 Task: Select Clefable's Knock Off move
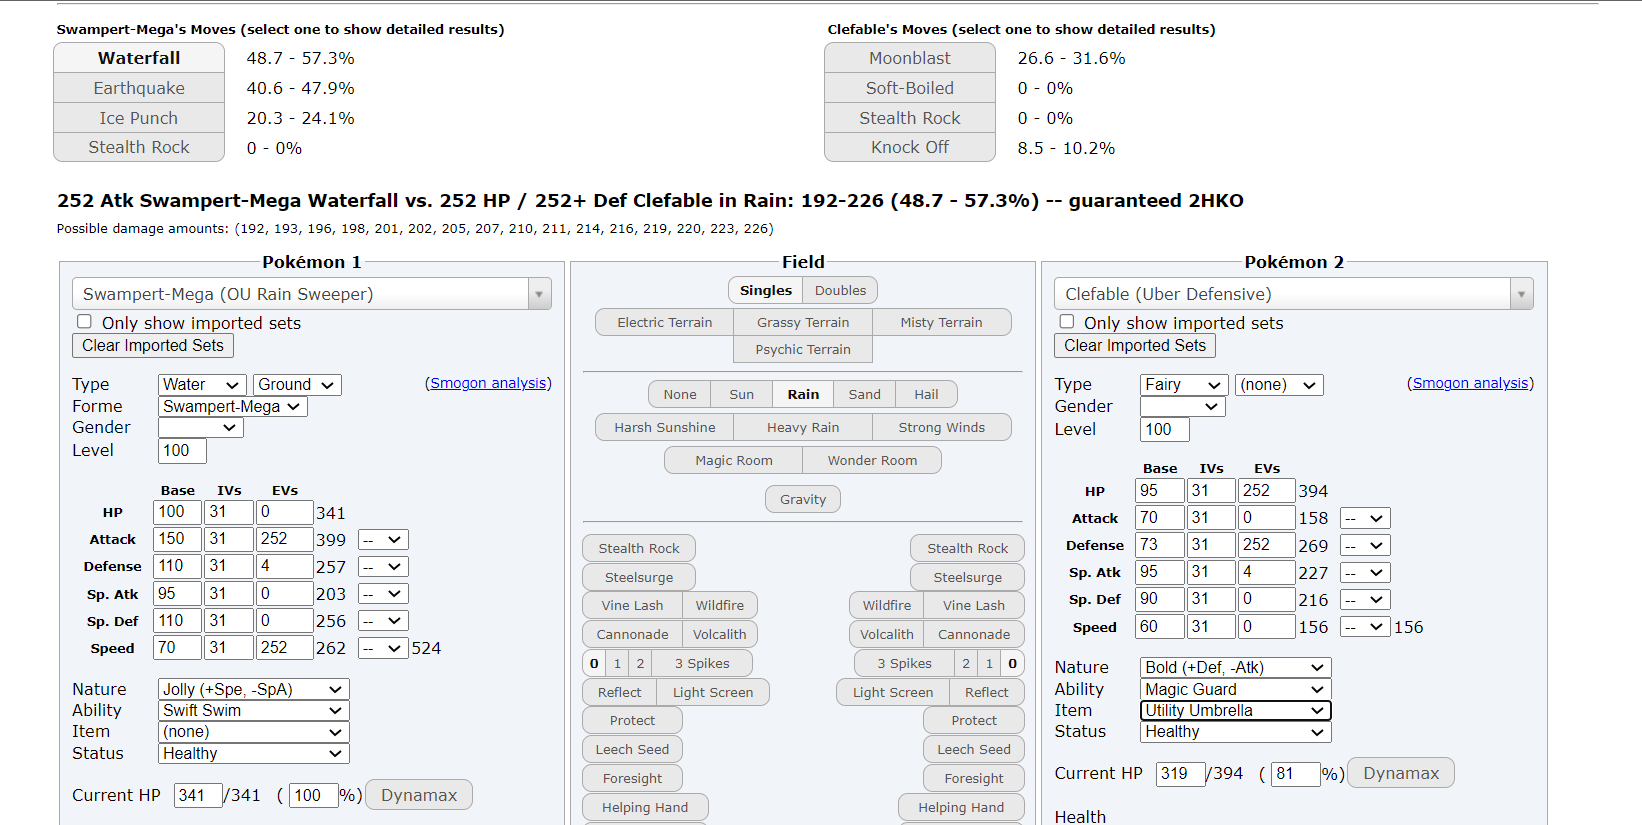[x=910, y=147]
